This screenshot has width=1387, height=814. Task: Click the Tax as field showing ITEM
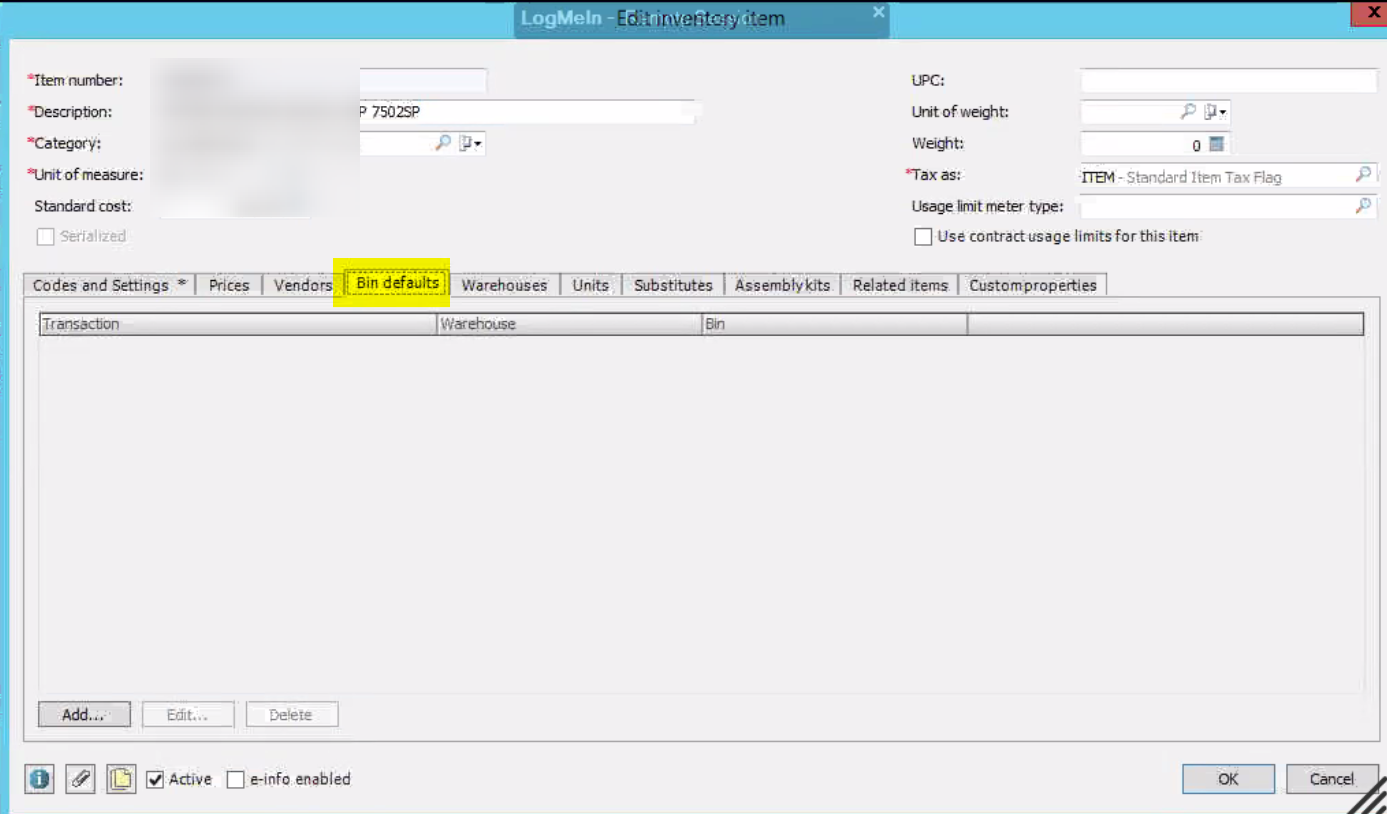(x=1217, y=175)
